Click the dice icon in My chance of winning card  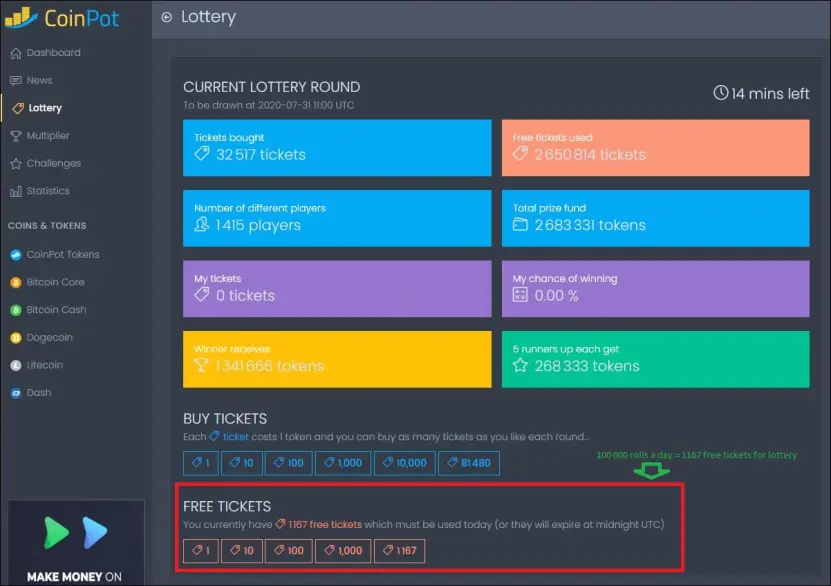pos(520,295)
